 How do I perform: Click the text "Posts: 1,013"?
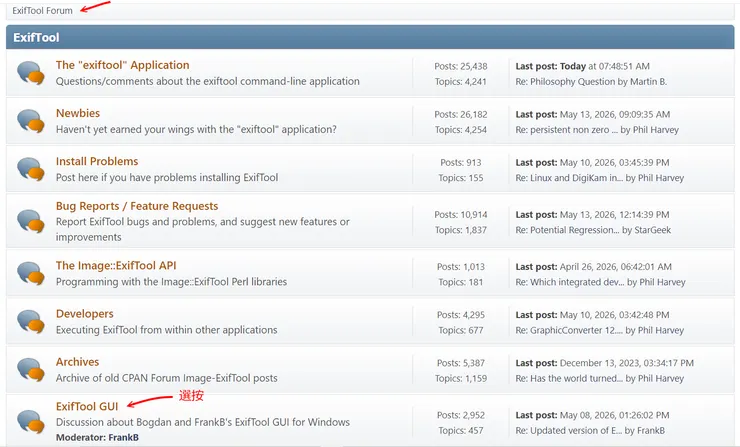461,267
